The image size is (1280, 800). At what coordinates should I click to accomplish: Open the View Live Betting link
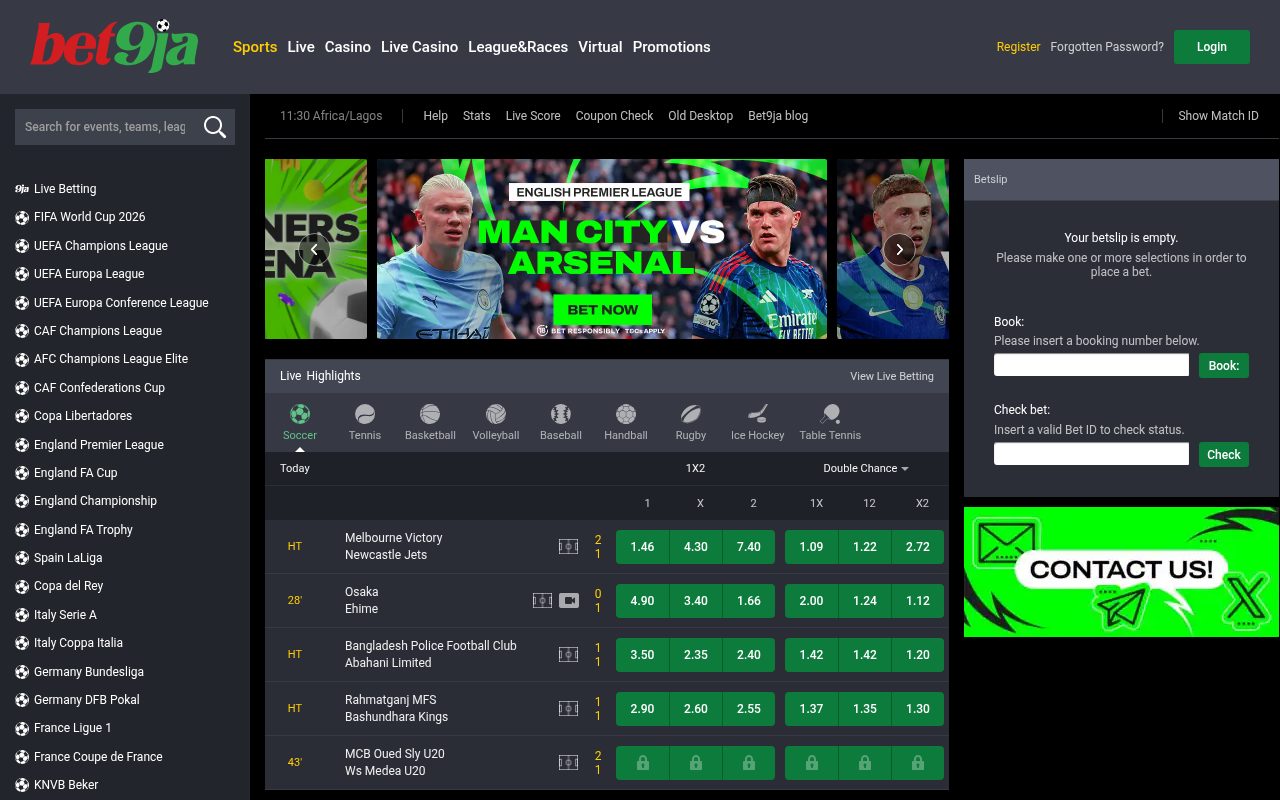click(x=891, y=376)
